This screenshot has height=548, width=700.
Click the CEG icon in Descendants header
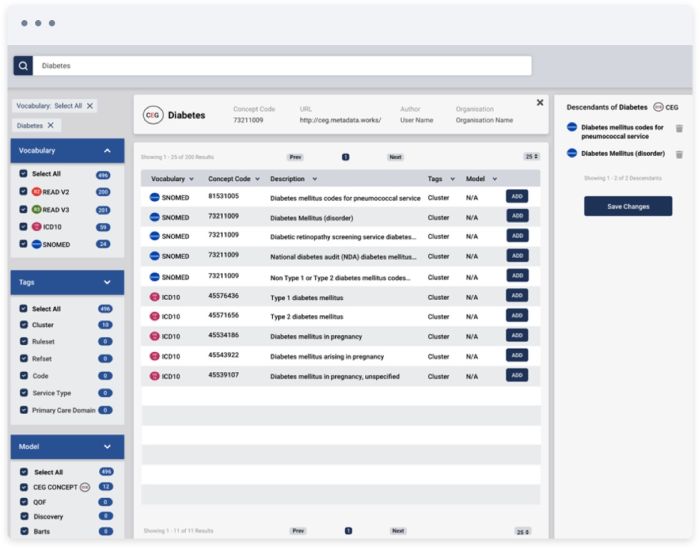point(658,107)
